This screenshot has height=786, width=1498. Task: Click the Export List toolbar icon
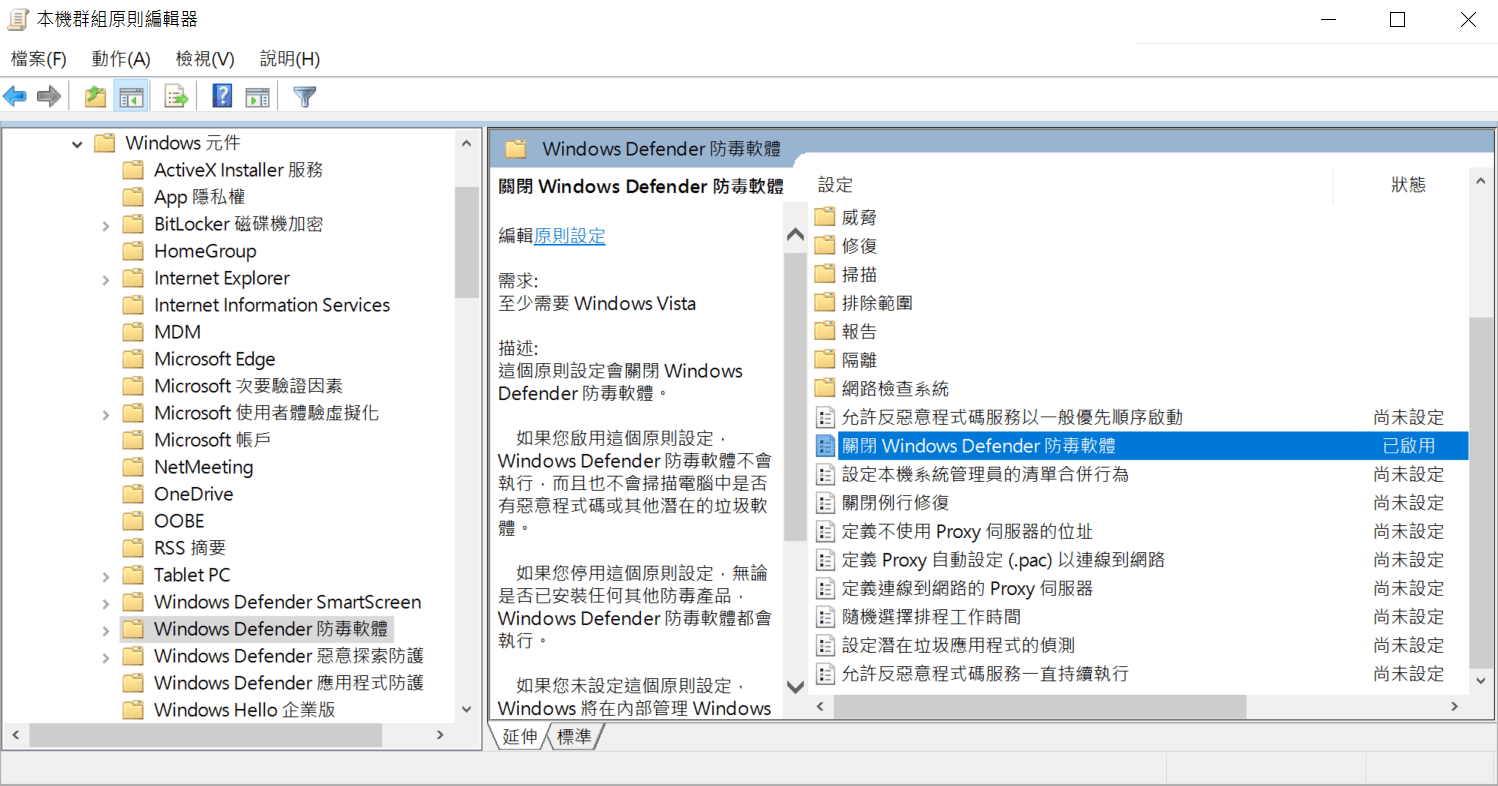point(177,97)
